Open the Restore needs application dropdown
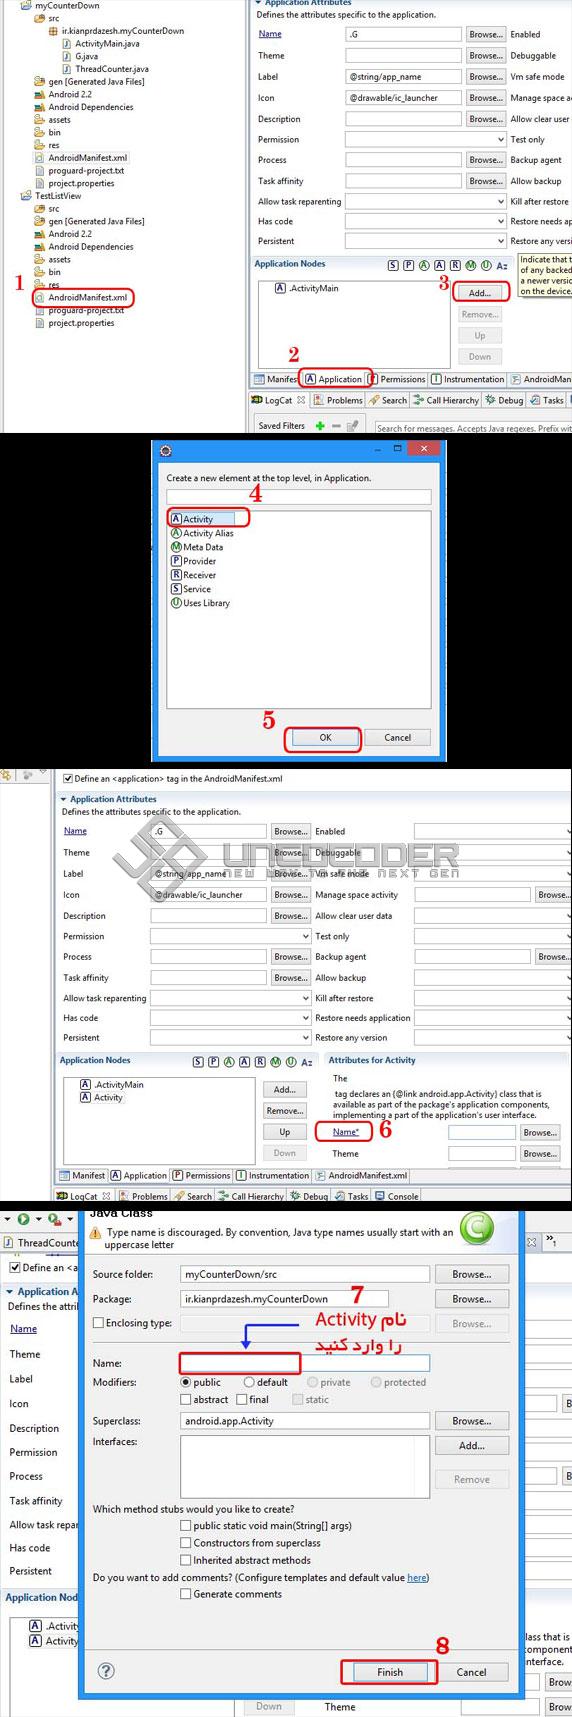Viewport: 572px width, 1717px height. pyautogui.click(x=493, y=1018)
